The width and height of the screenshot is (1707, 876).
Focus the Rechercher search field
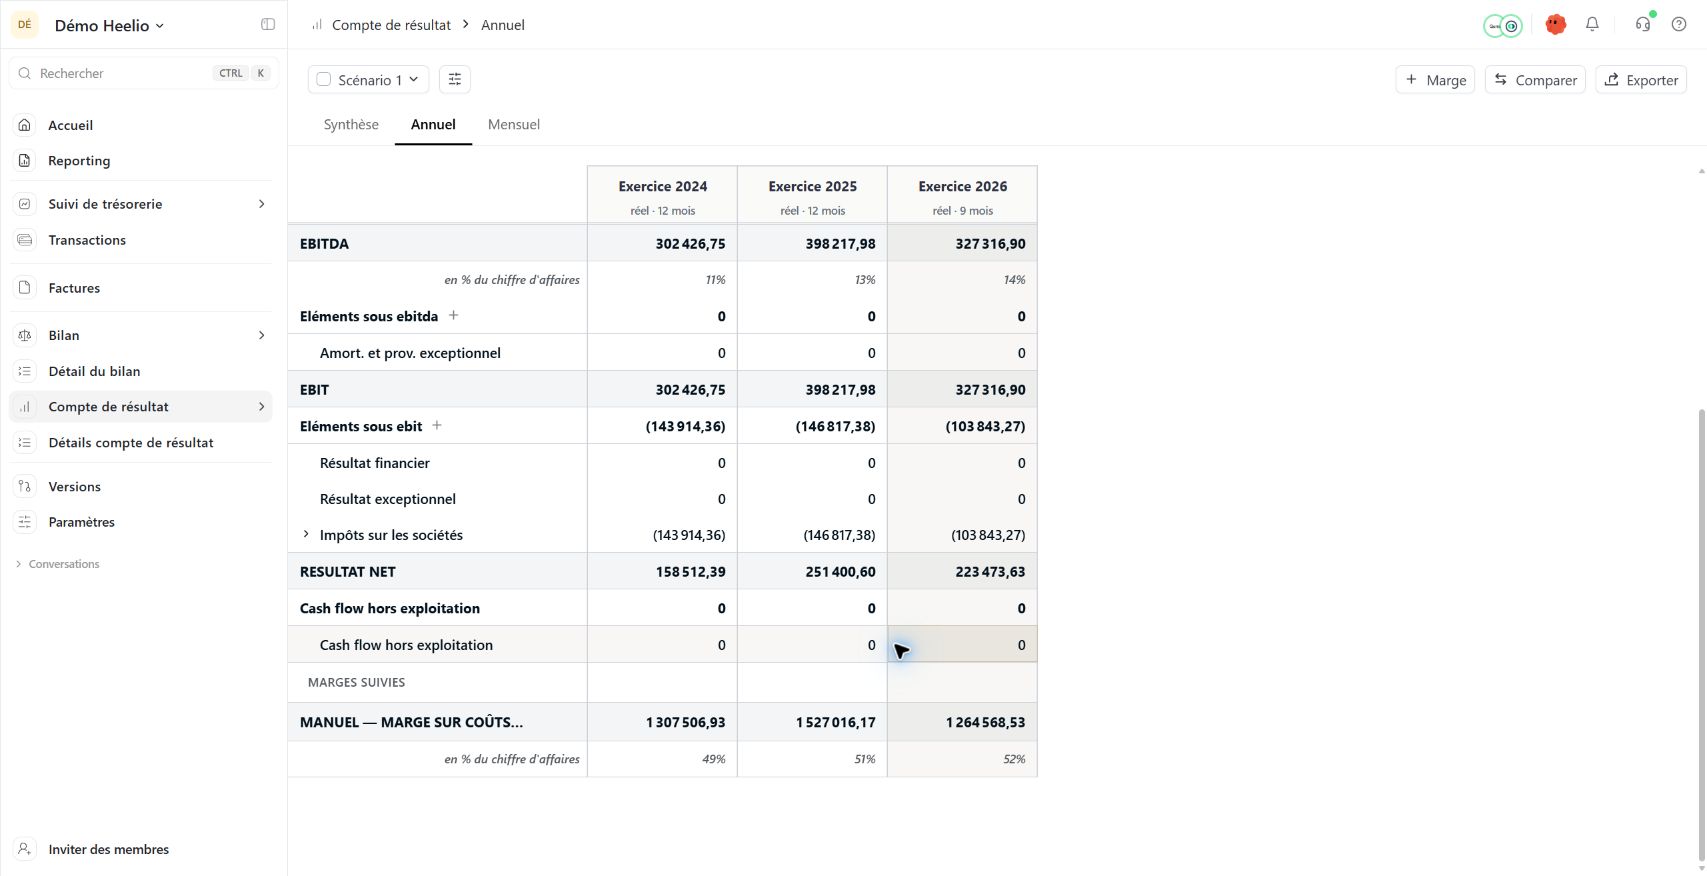pyautogui.click(x=144, y=73)
